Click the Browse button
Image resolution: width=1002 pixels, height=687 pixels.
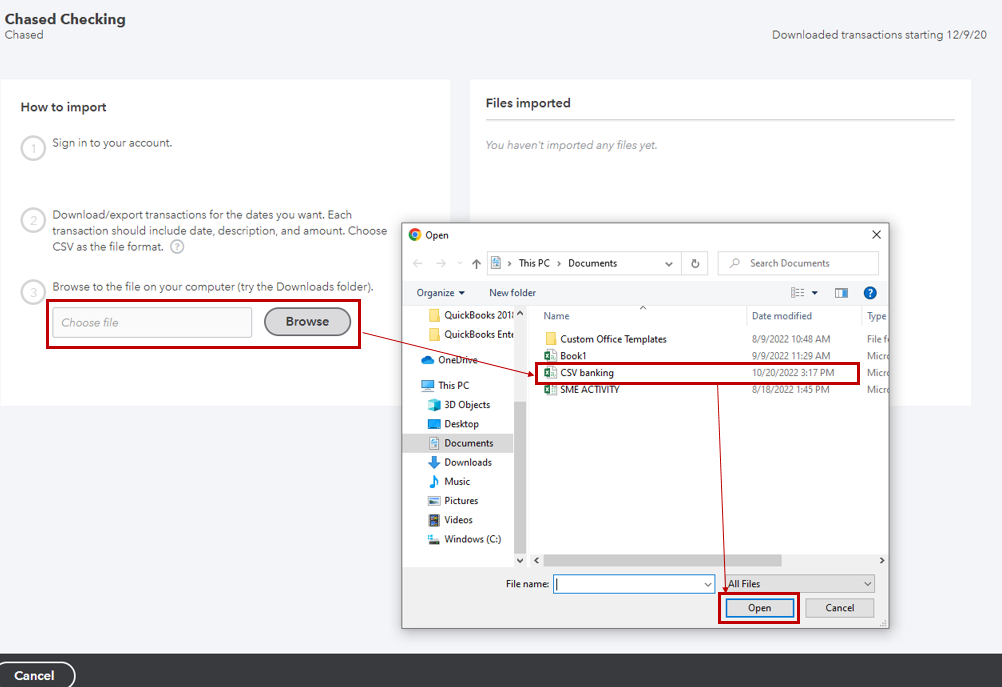[x=307, y=321]
